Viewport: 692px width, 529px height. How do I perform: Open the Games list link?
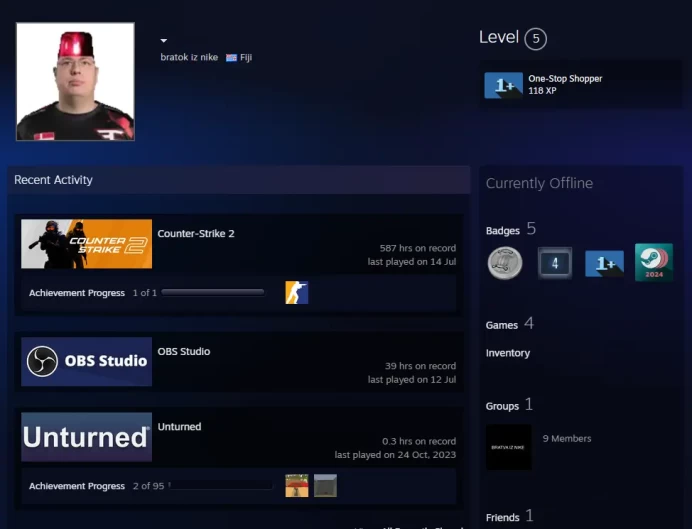502,325
